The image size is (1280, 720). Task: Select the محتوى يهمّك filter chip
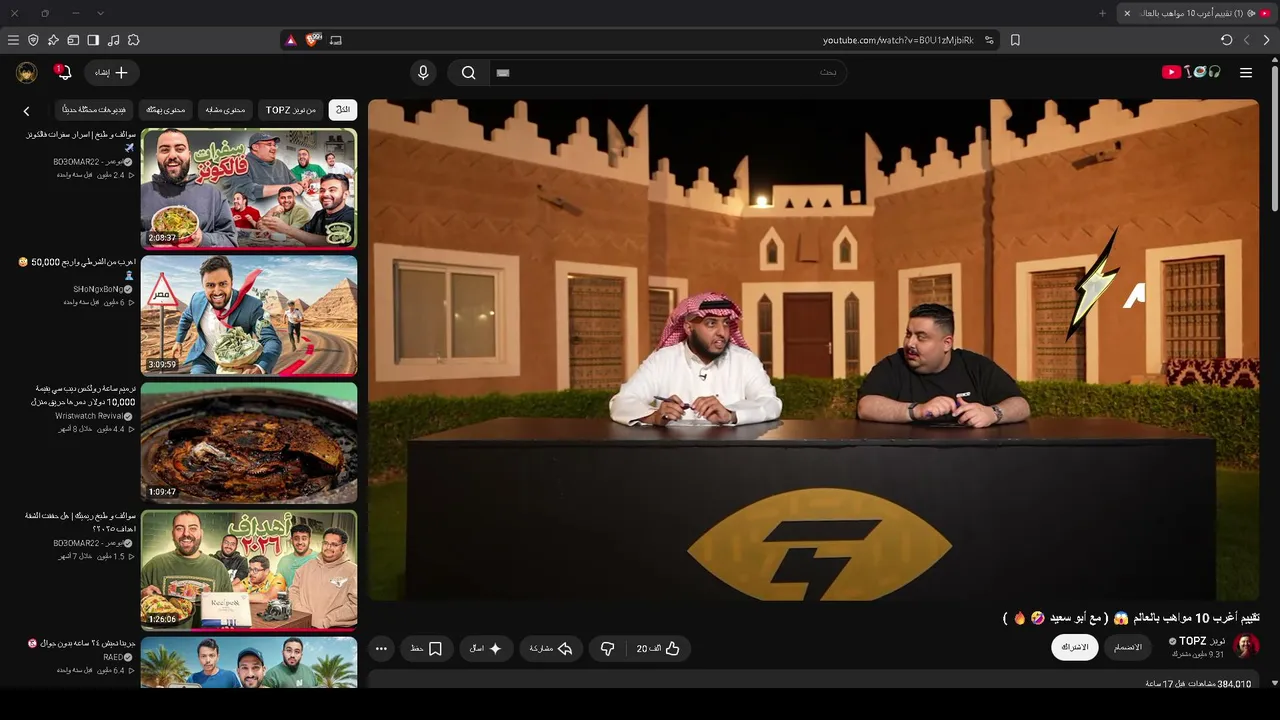click(x=166, y=110)
